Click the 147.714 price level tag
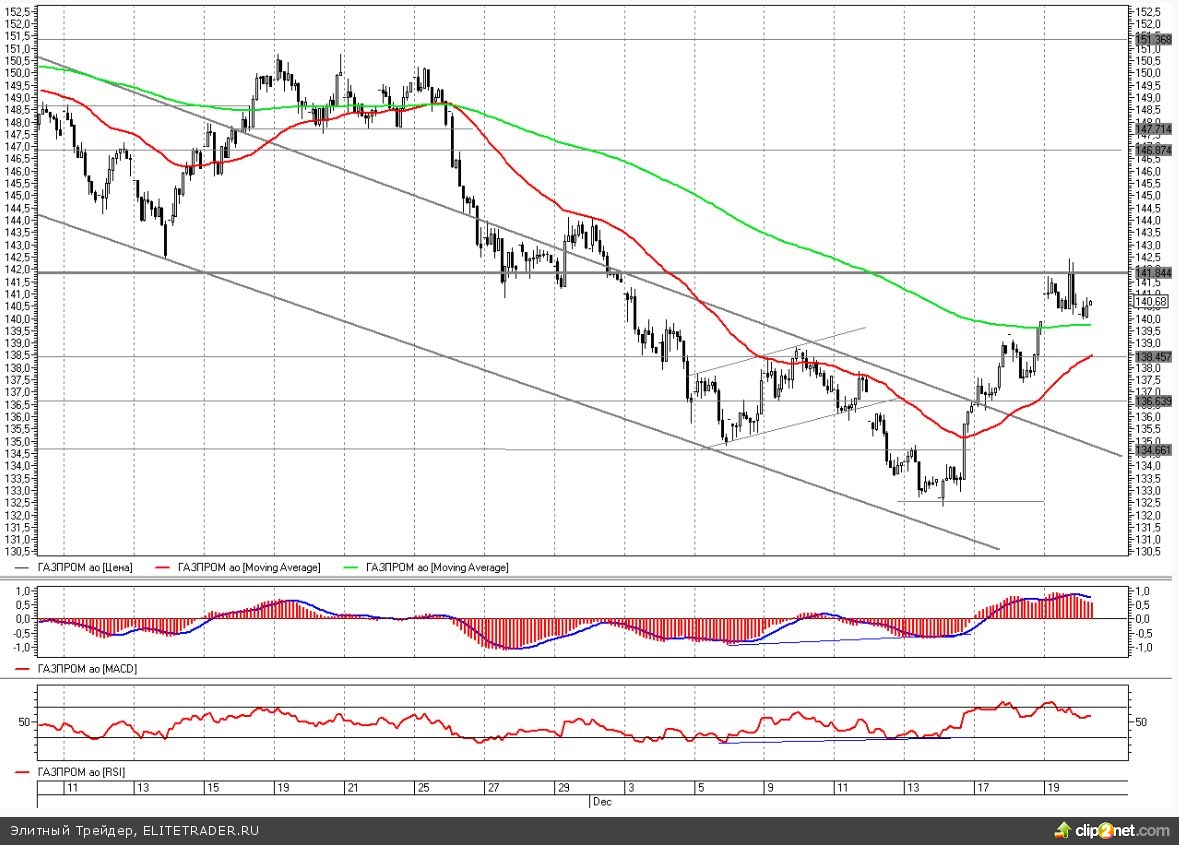Screen dimensions: 1179x845 coord(1152,129)
